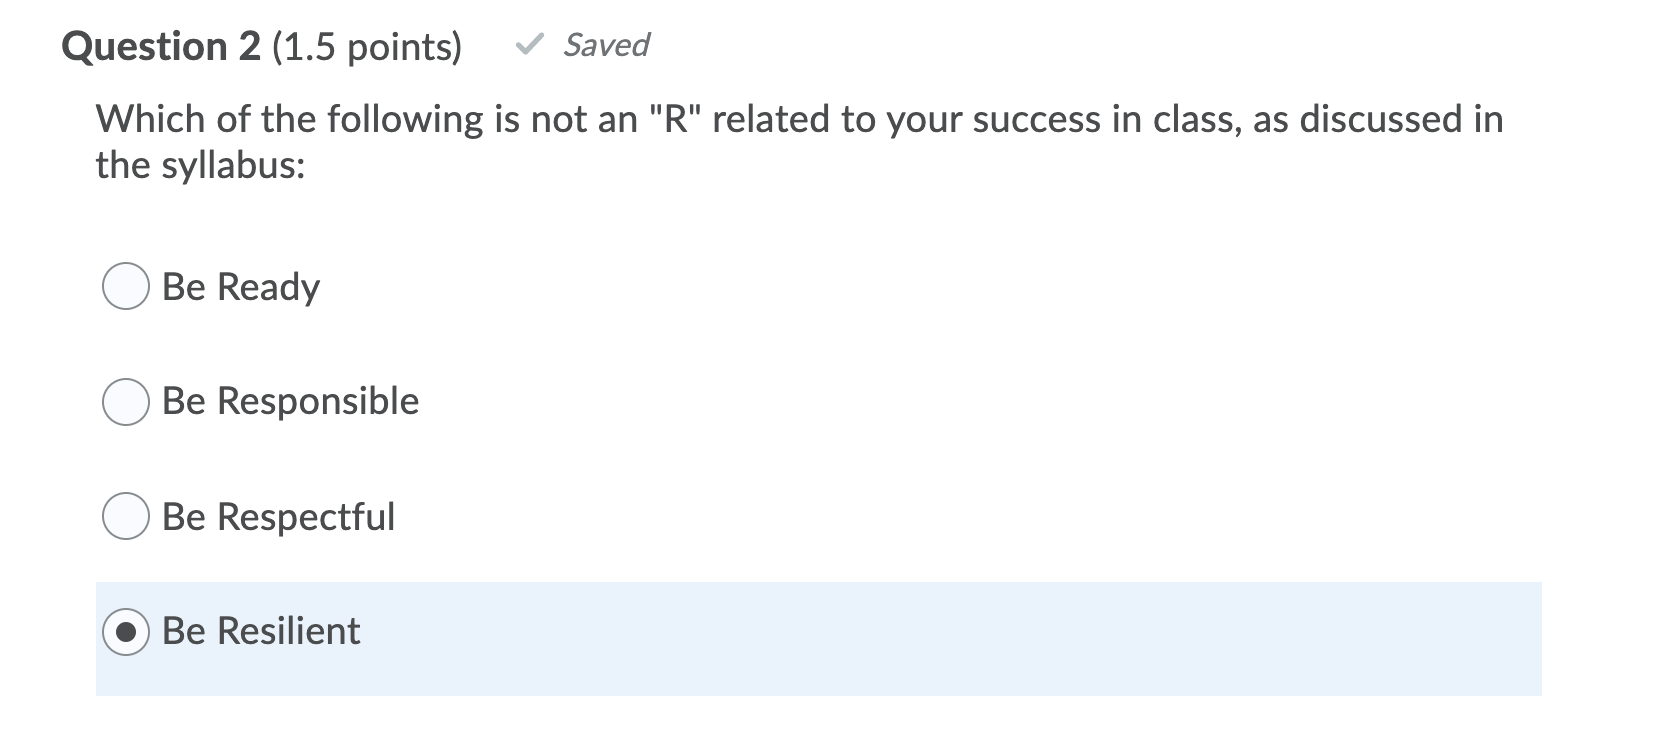Click the gray Saved checkmark icon
Screen dimensions: 1674x742
[531, 44]
